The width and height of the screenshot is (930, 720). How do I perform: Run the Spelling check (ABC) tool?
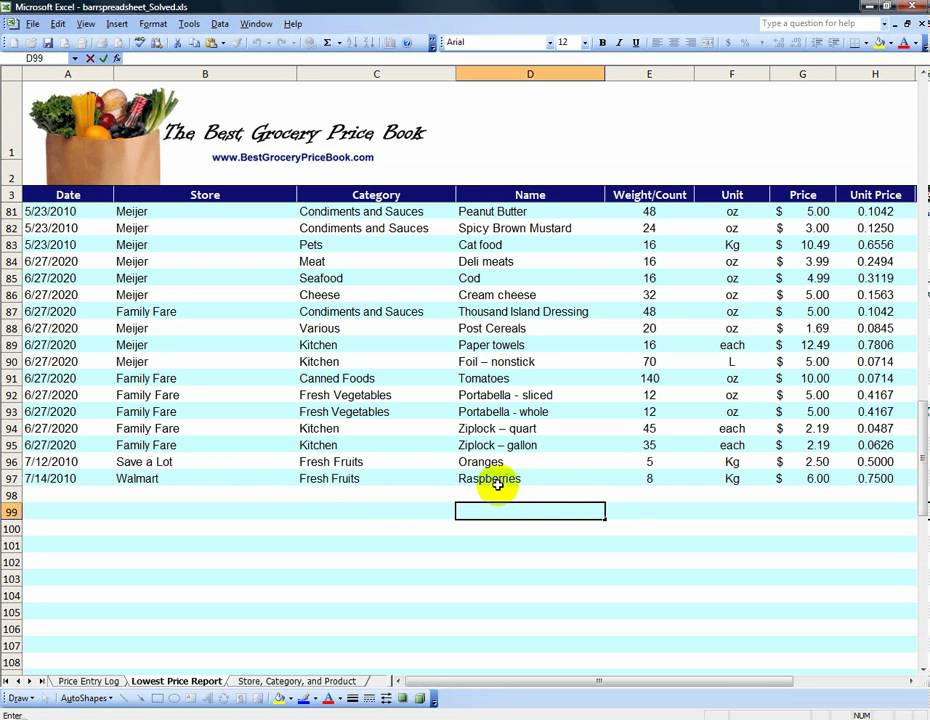(x=140, y=43)
